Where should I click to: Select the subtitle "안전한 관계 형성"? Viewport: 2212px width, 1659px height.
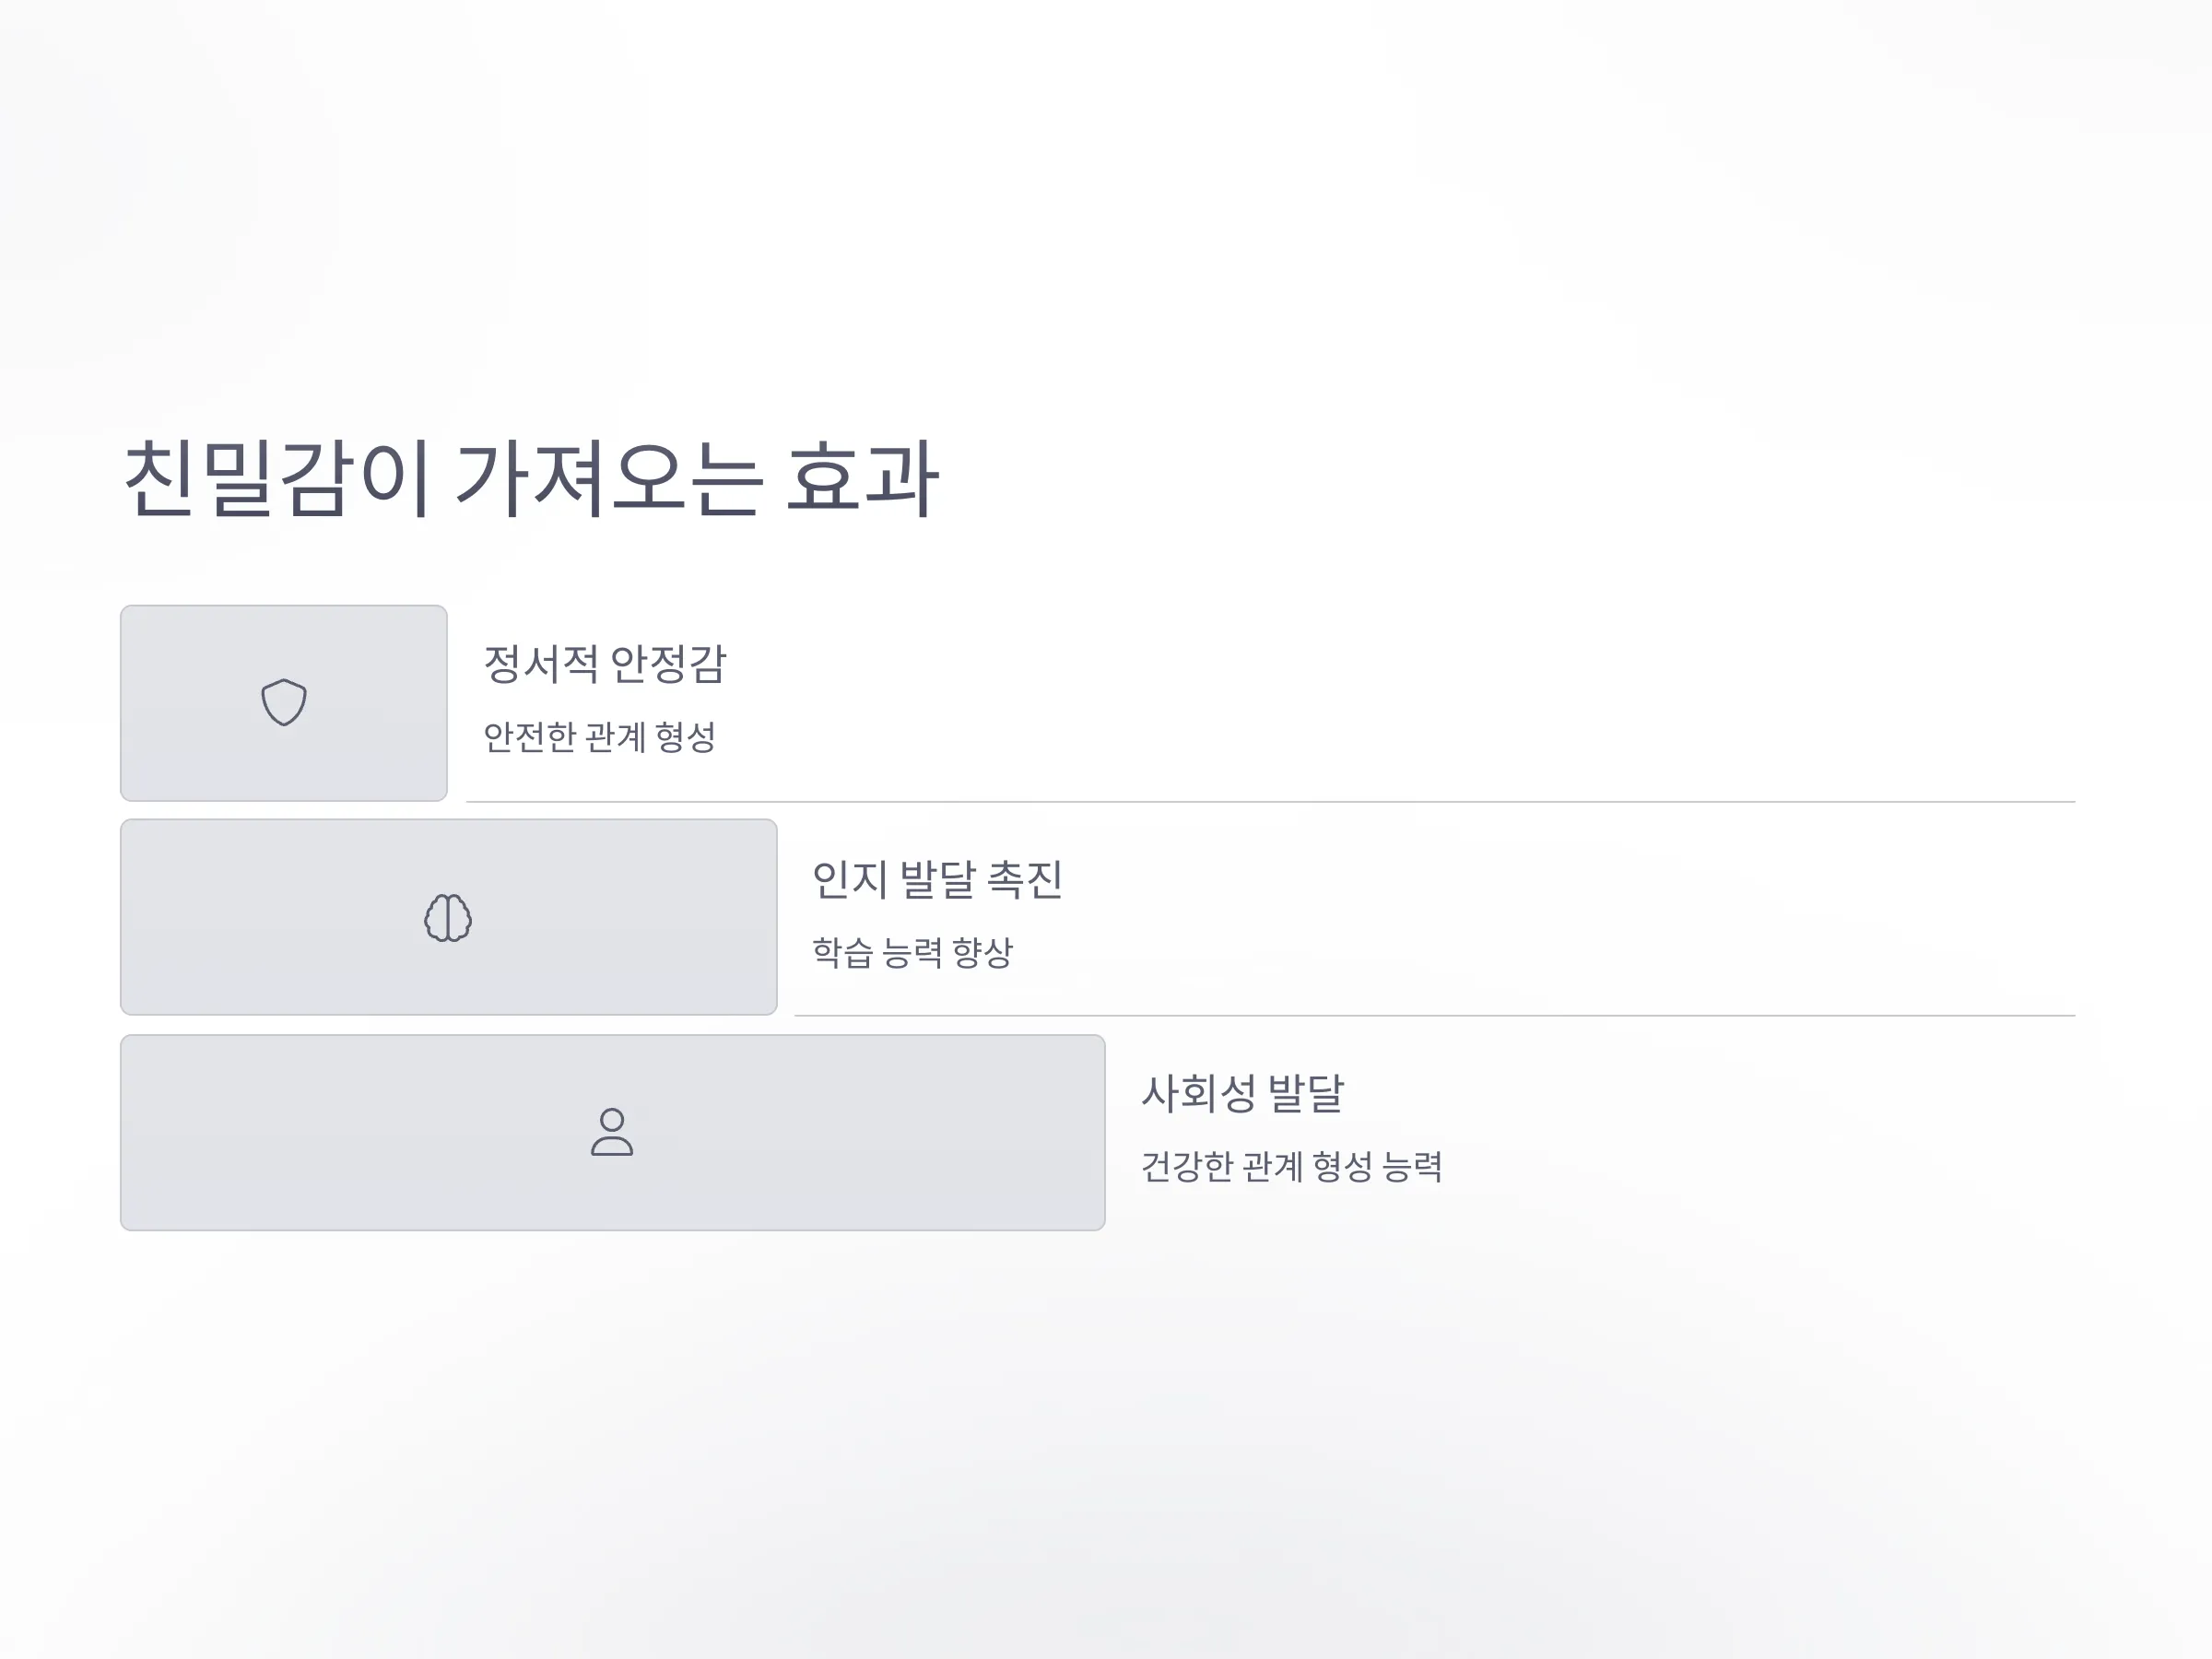coord(600,737)
